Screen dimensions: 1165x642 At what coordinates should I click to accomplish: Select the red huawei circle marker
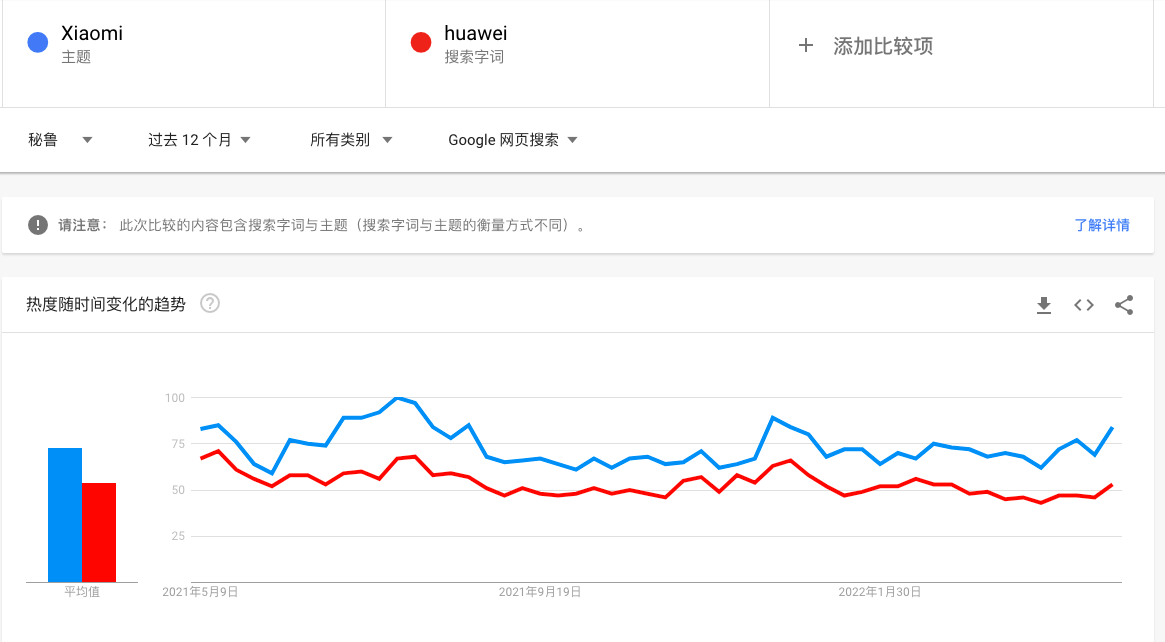(423, 41)
